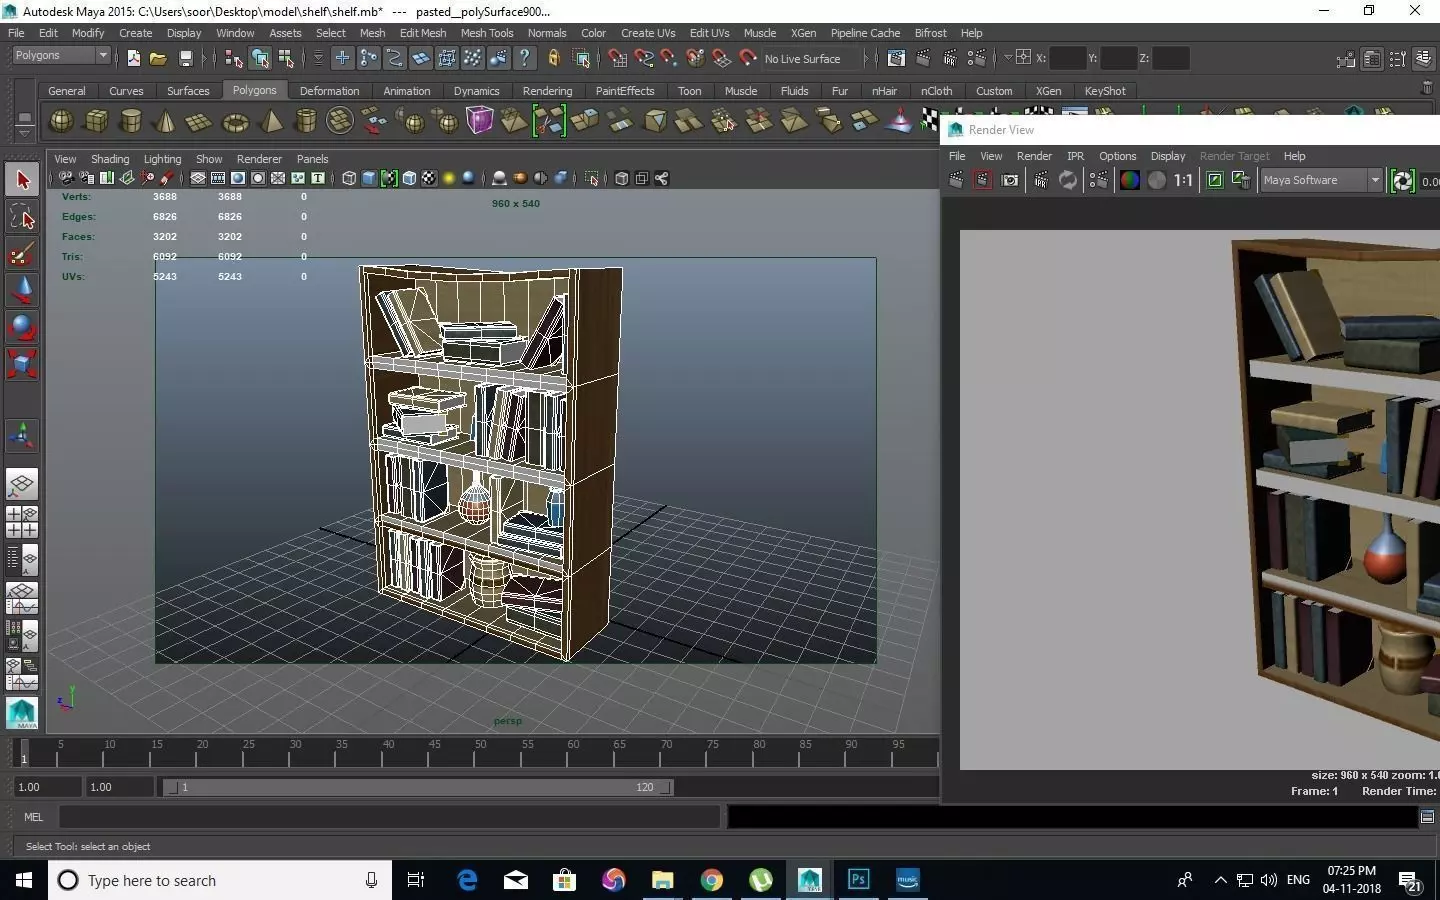The image size is (1440, 900).
Task: Open render settings in Render View toolbar
Action: [1099, 180]
